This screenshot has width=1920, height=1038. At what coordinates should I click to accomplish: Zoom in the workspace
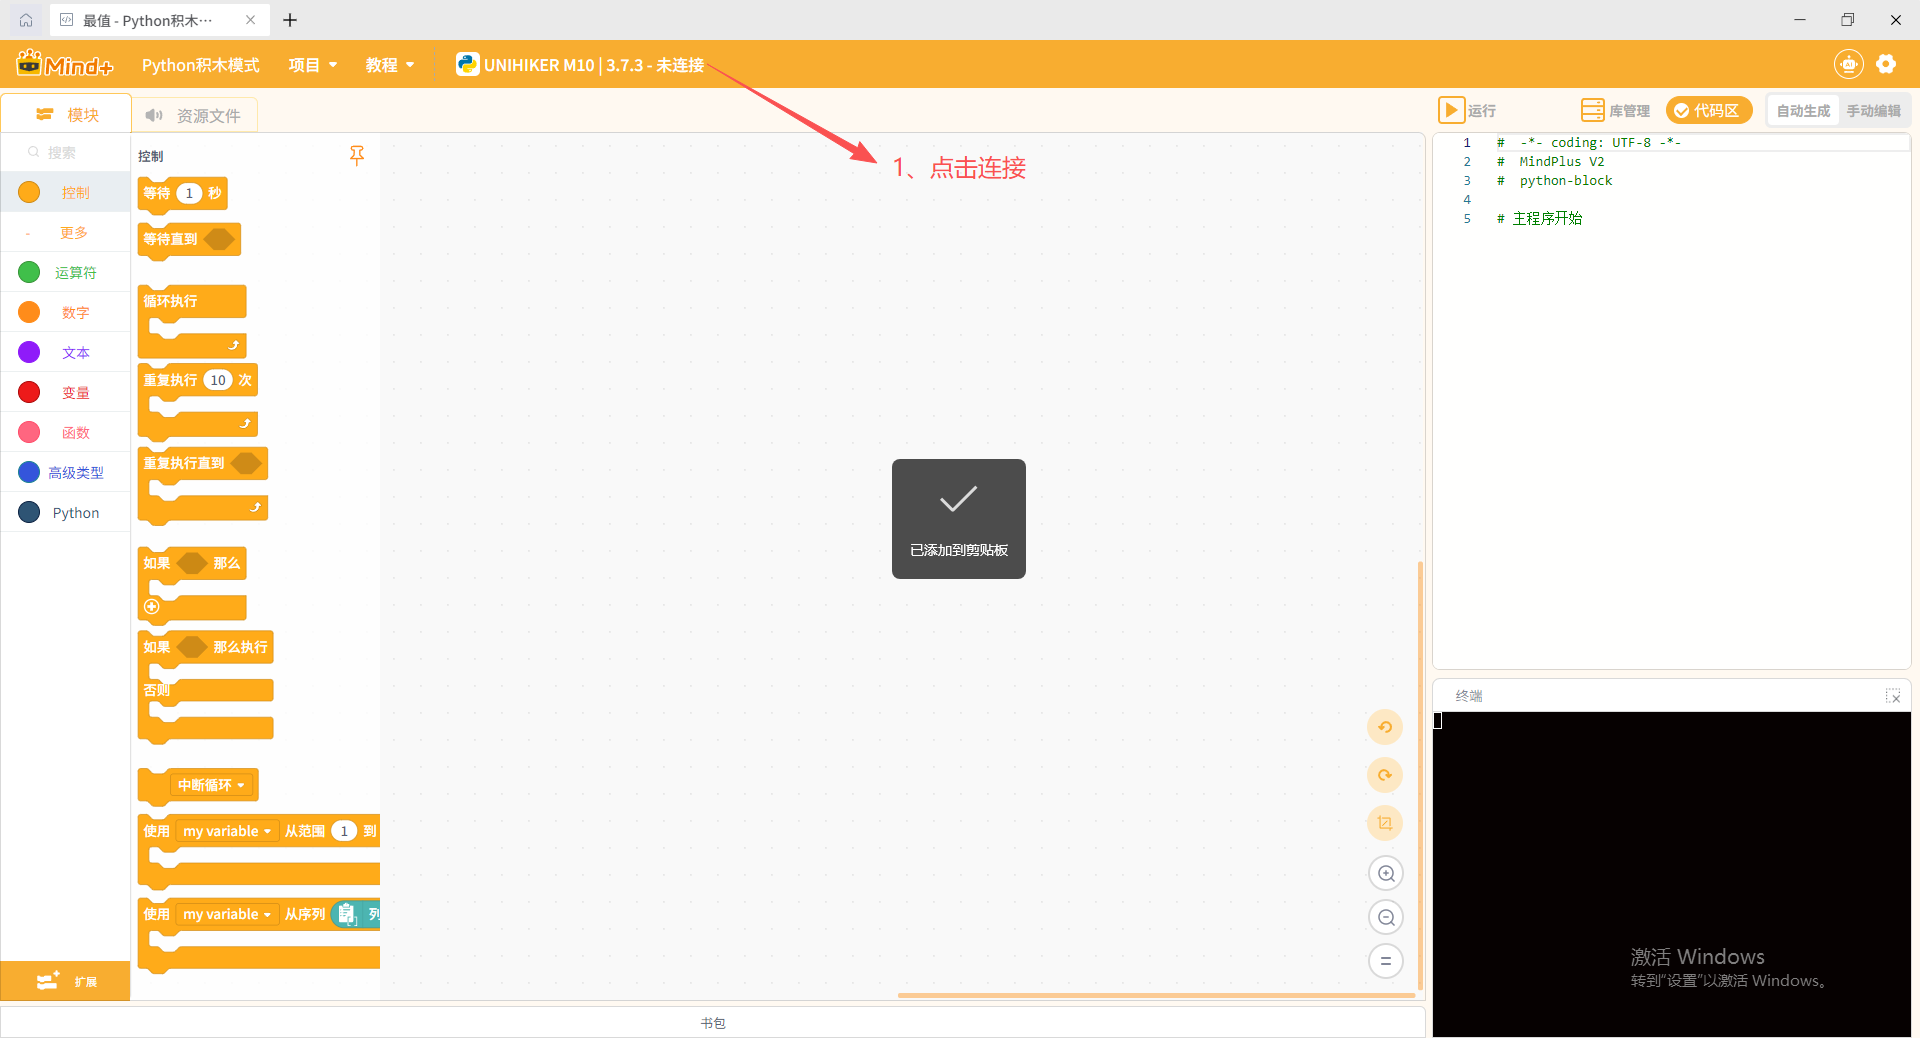click(1386, 873)
